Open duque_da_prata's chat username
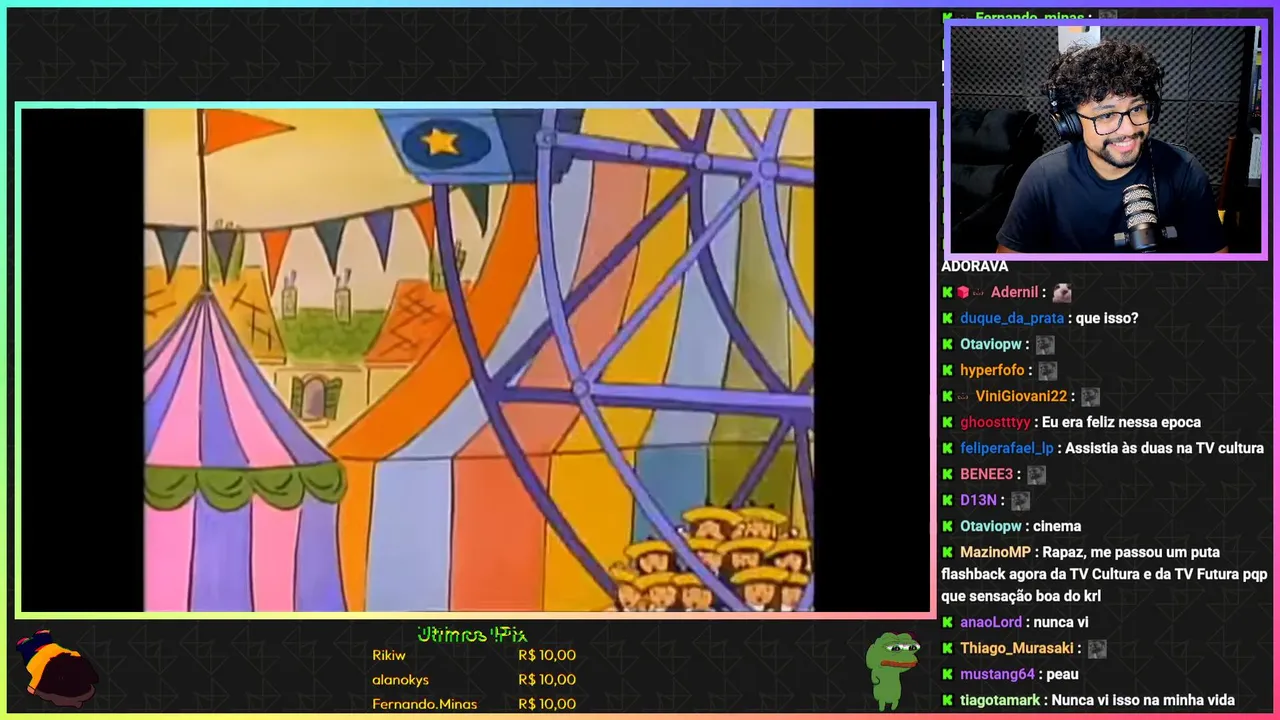This screenshot has width=1280, height=720. coord(1012,318)
